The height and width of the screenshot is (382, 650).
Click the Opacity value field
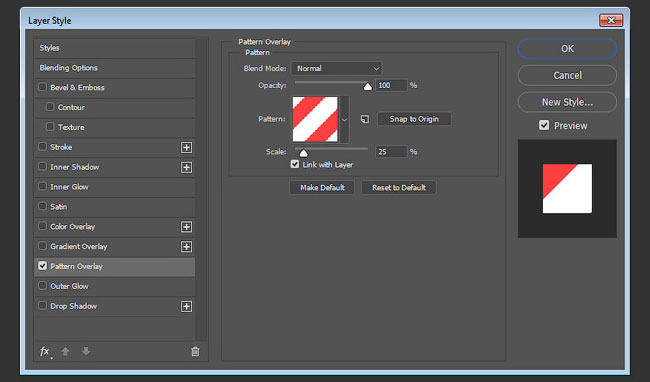pos(391,85)
